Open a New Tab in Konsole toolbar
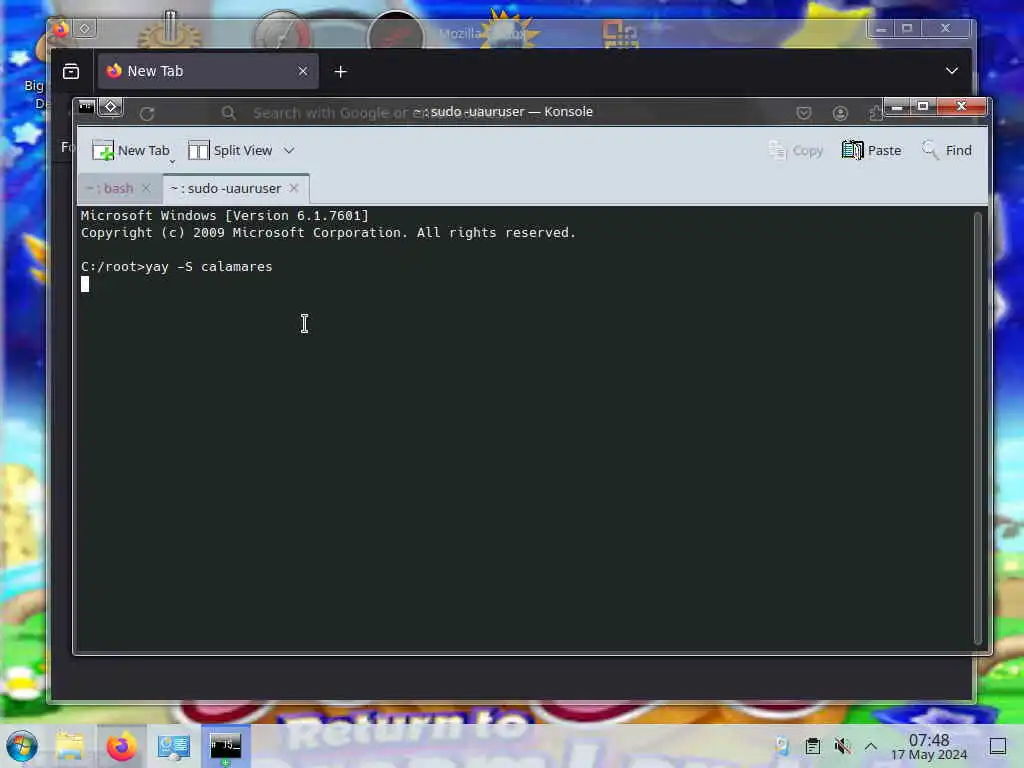This screenshot has width=1024, height=768. (x=131, y=150)
